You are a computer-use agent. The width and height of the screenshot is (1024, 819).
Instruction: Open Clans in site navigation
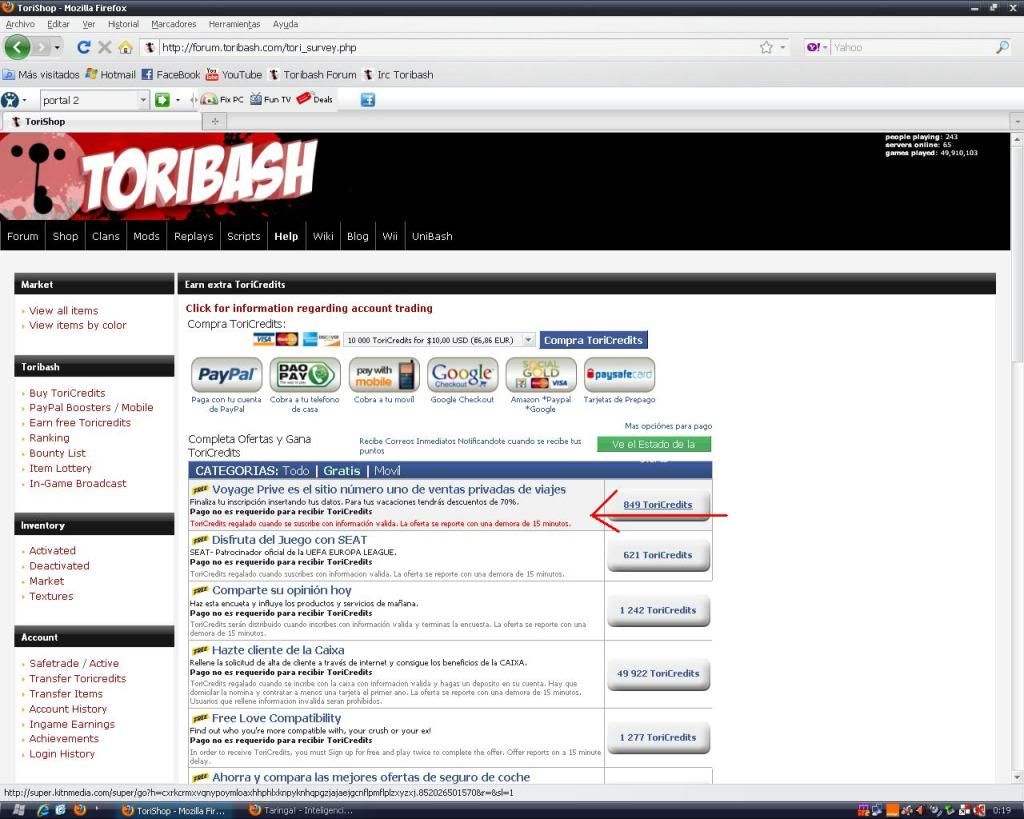106,236
